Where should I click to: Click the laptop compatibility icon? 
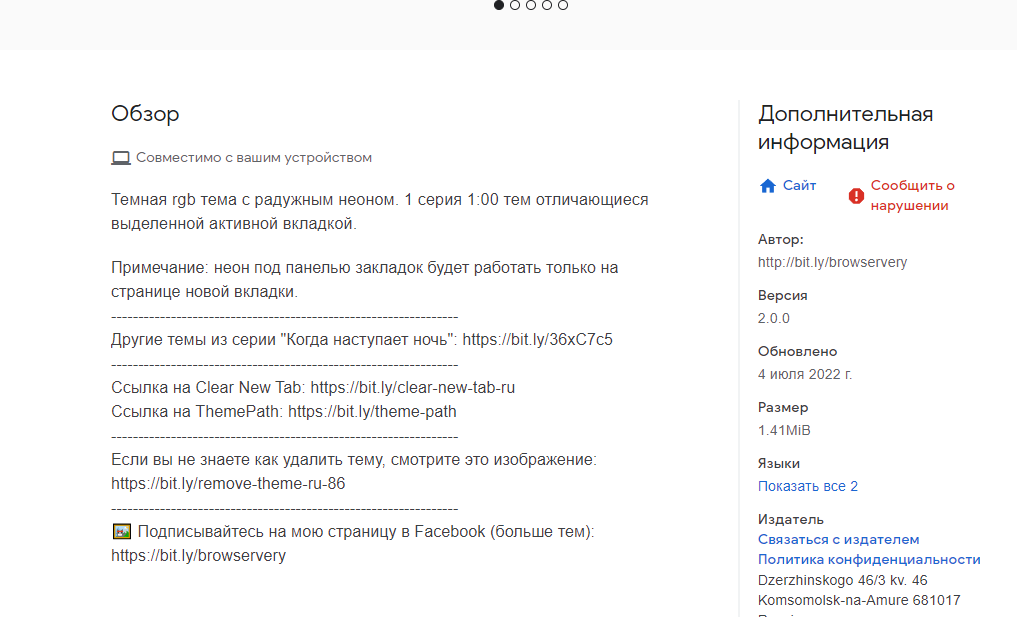(x=121, y=158)
